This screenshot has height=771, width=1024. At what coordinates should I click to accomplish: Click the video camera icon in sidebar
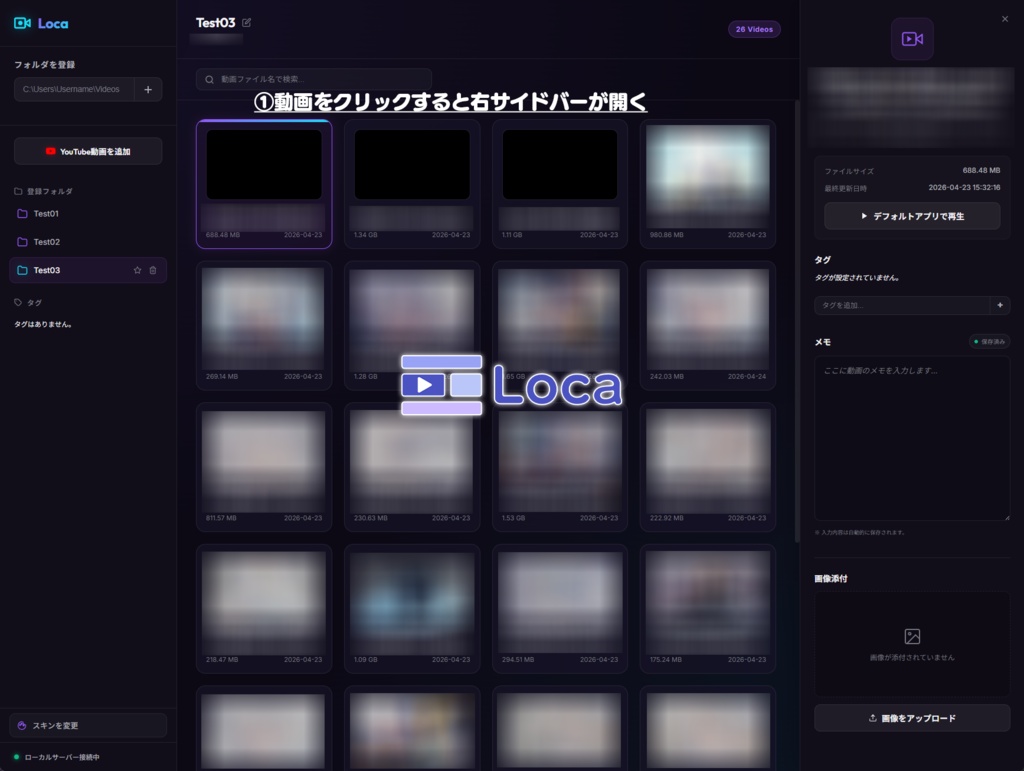coord(912,39)
